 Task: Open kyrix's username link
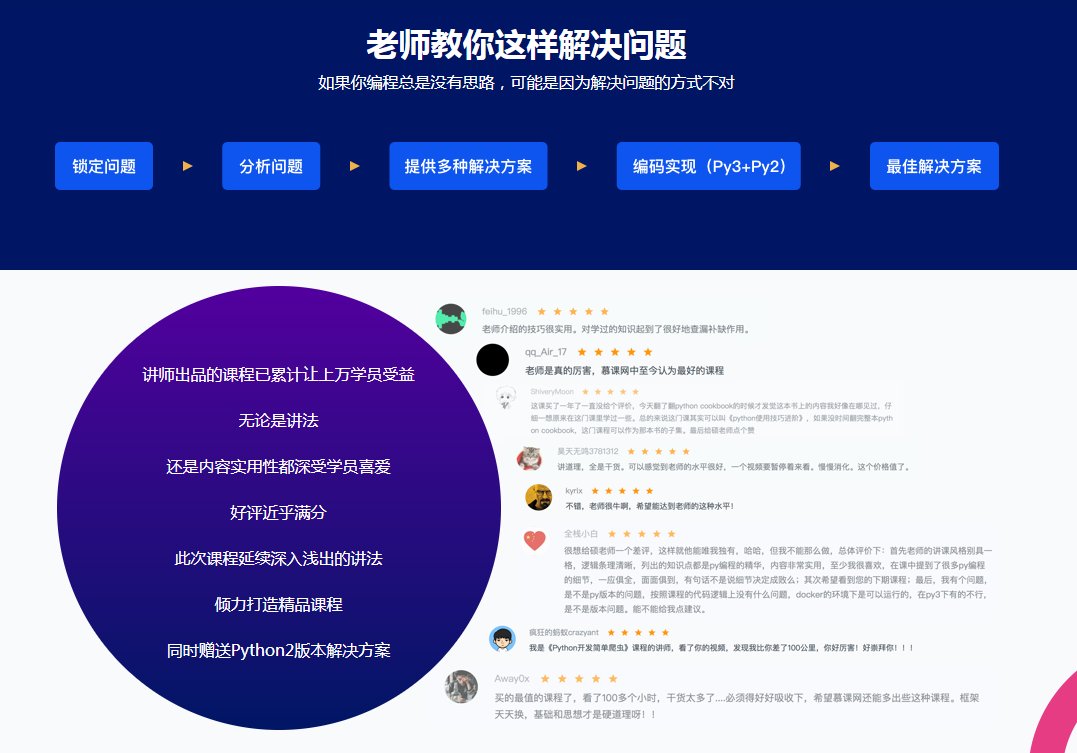(573, 490)
